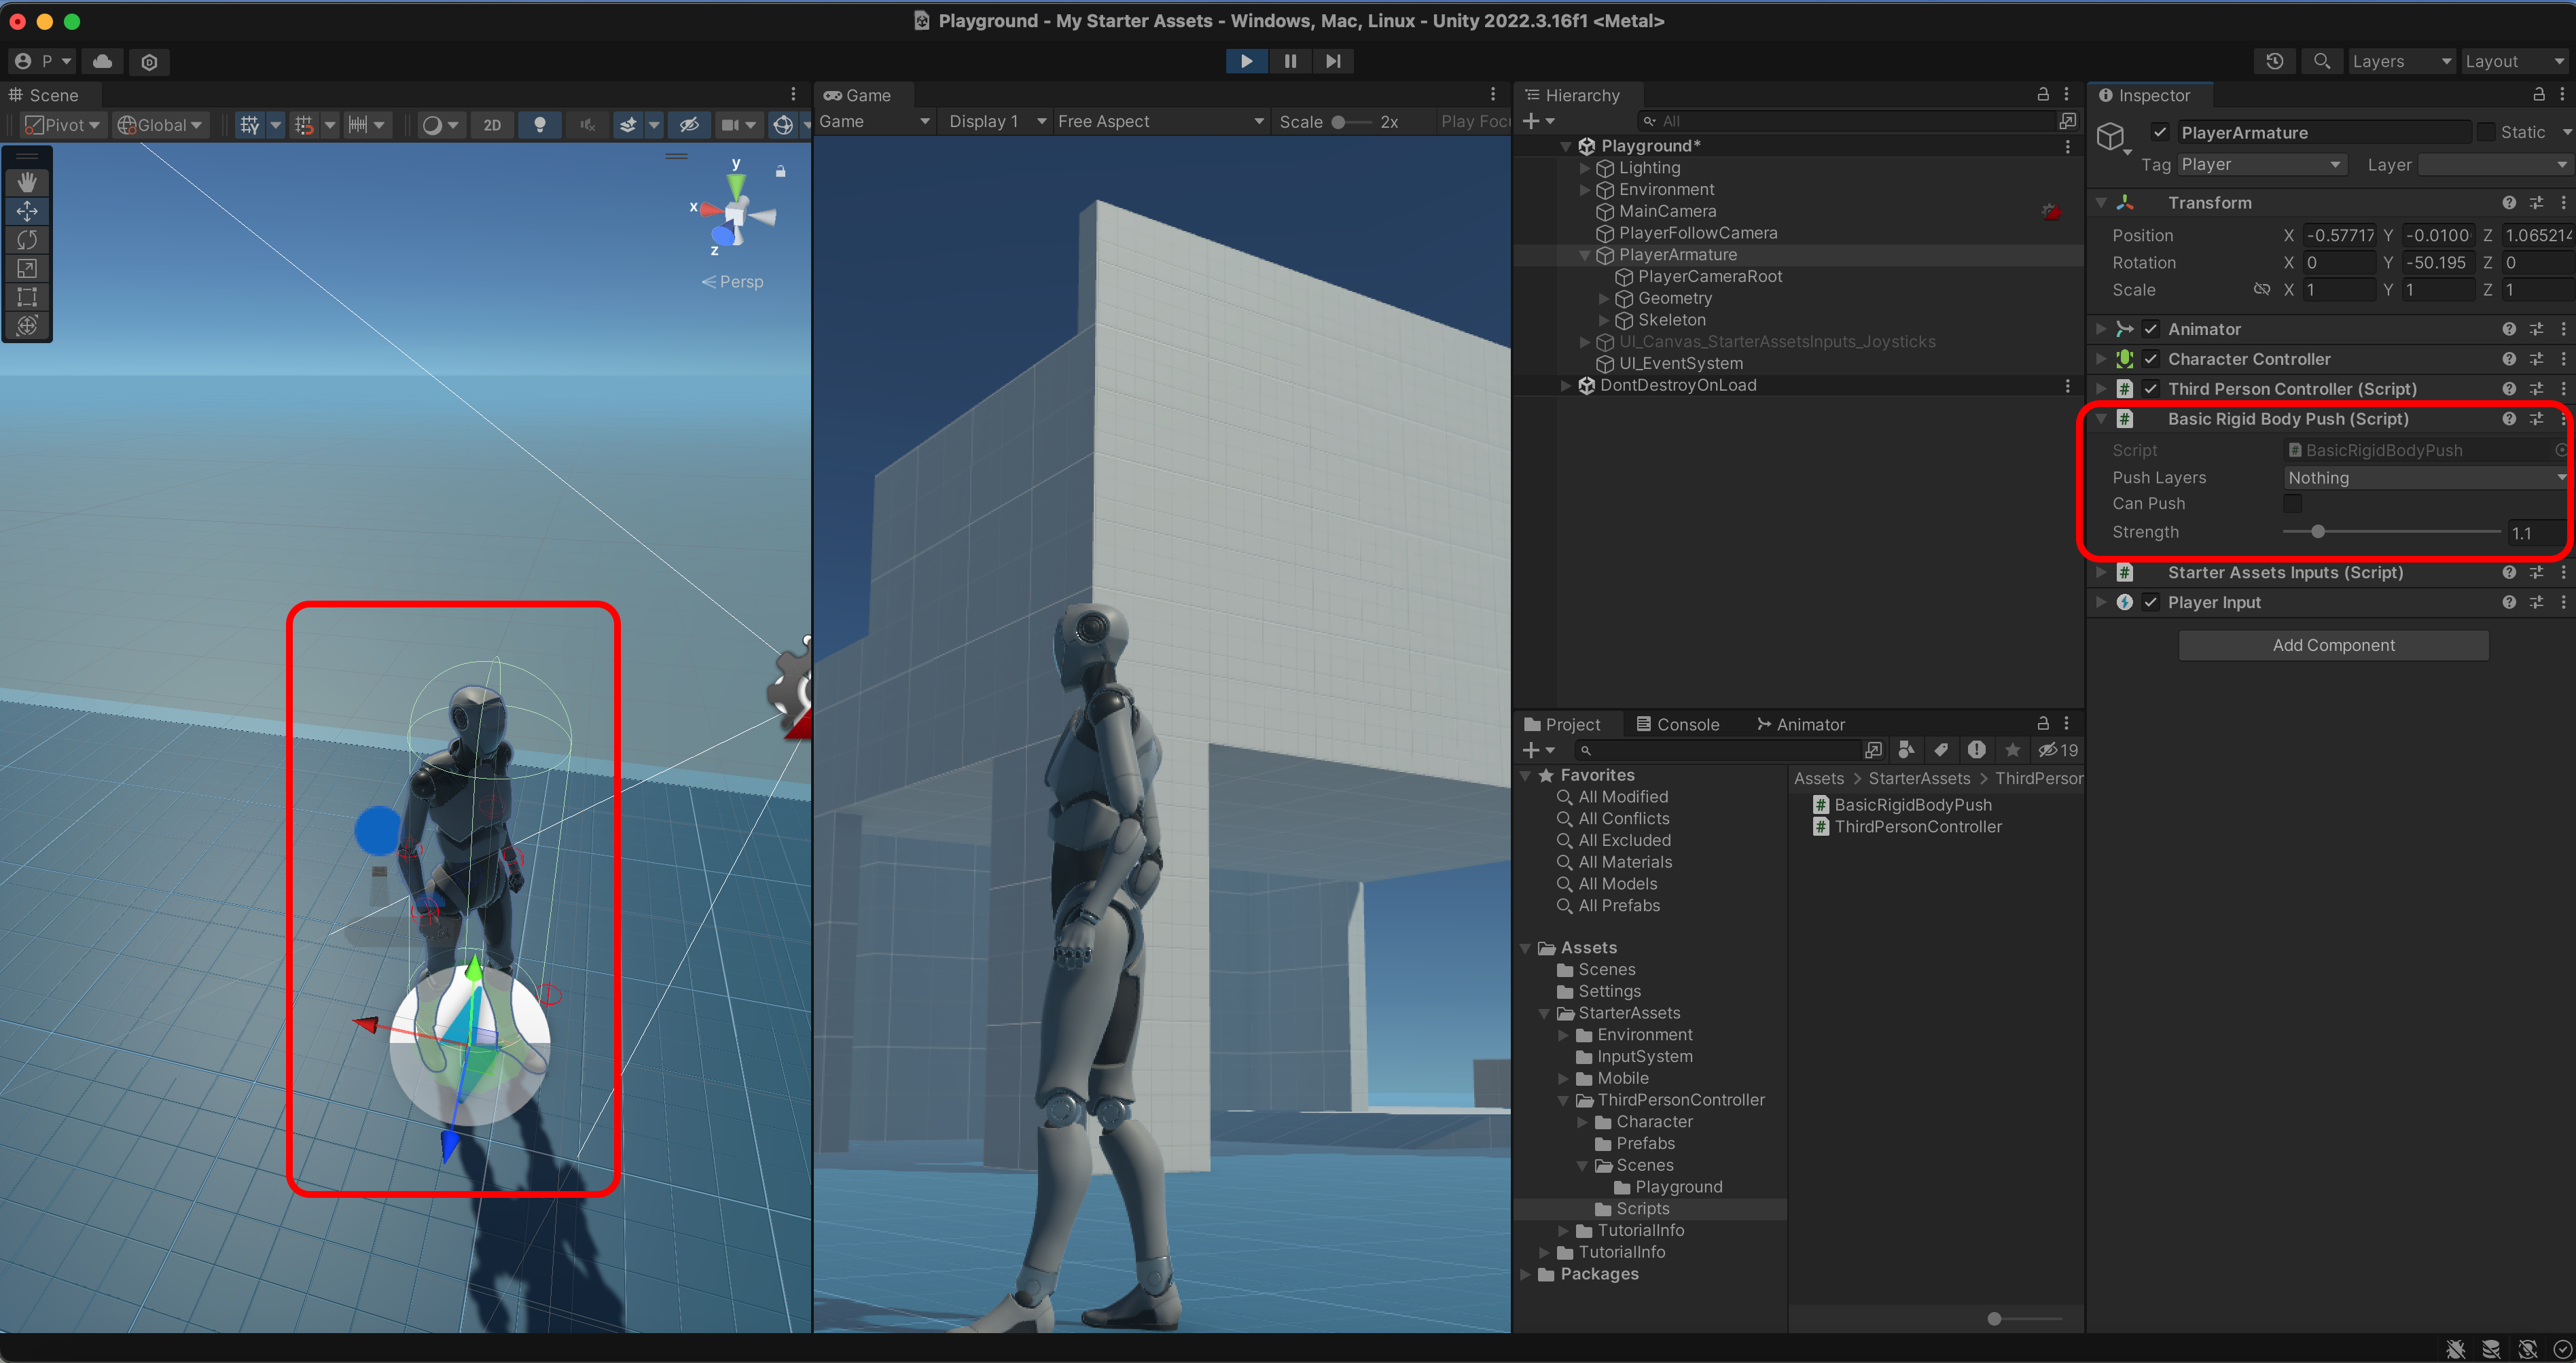Select the Rotate tool in Scene
Viewport: 2576px width, 1363px height.
click(27, 240)
